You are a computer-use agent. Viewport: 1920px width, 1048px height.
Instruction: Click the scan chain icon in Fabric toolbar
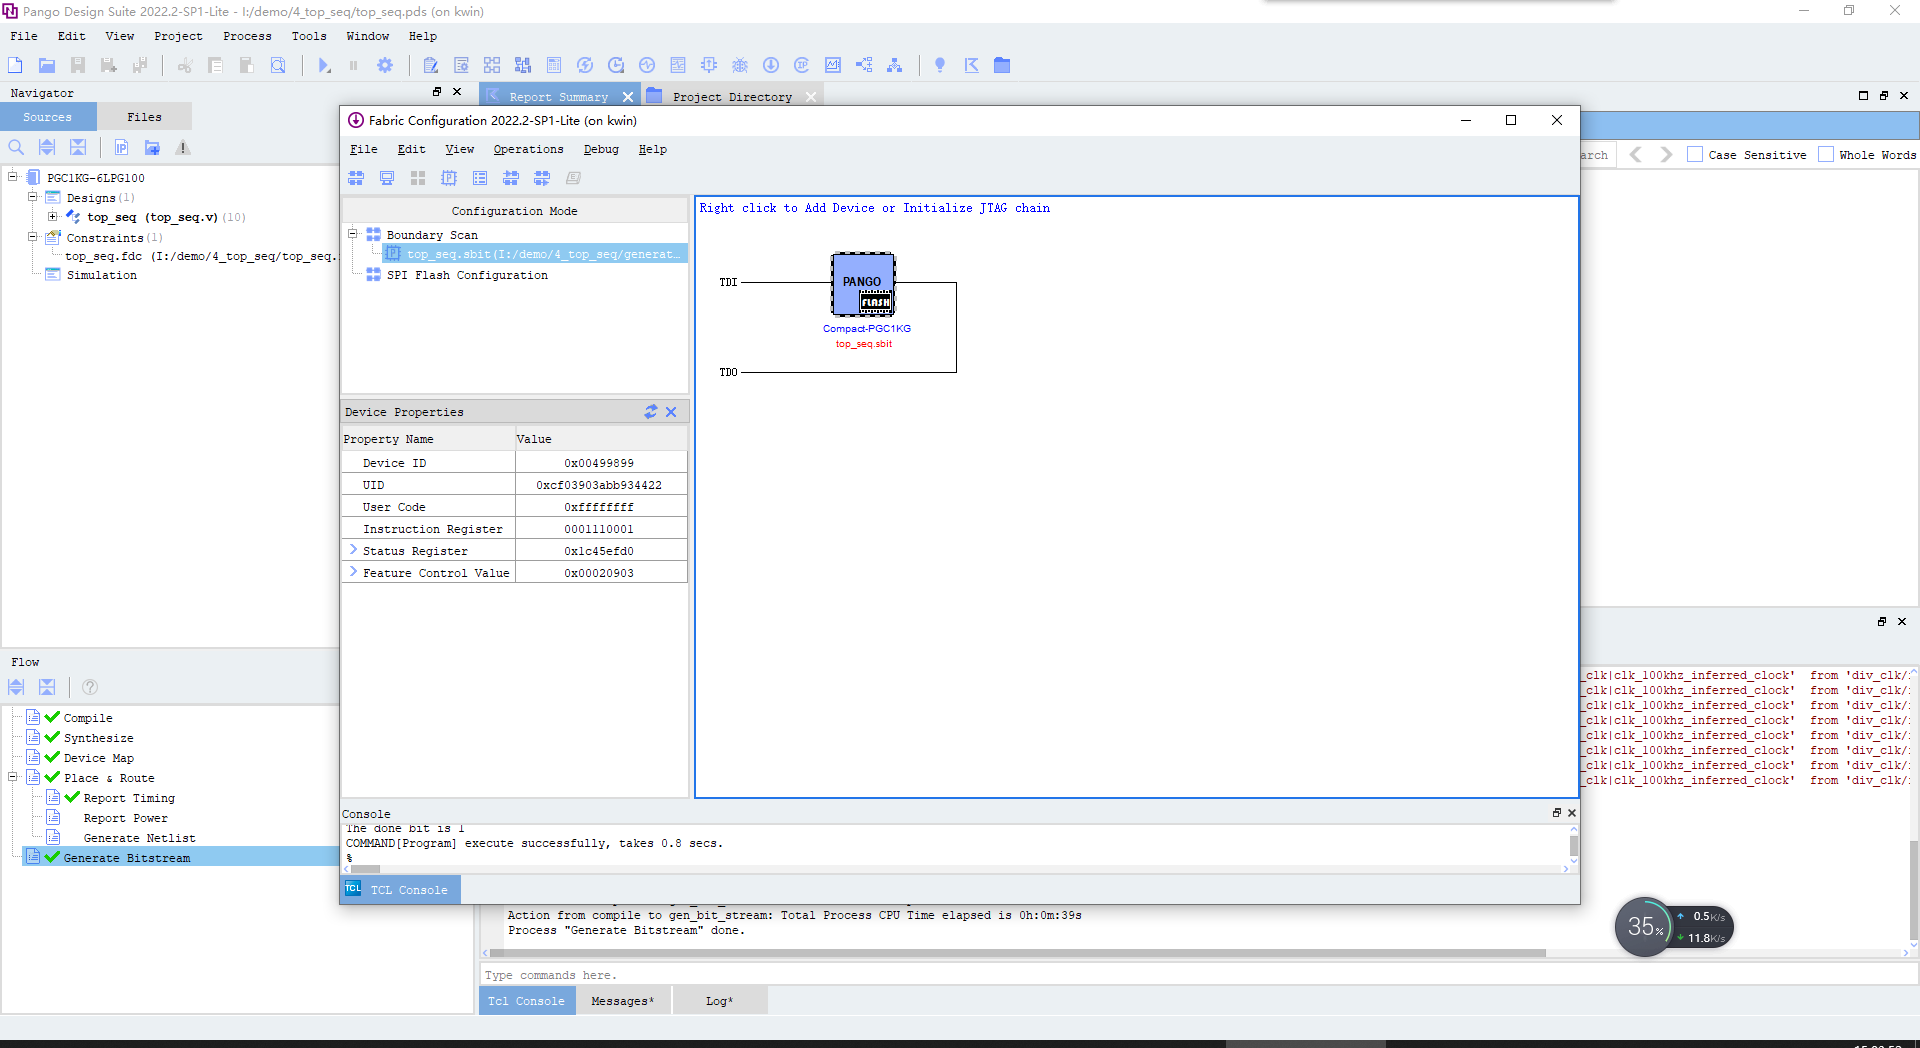pos(356,178)
